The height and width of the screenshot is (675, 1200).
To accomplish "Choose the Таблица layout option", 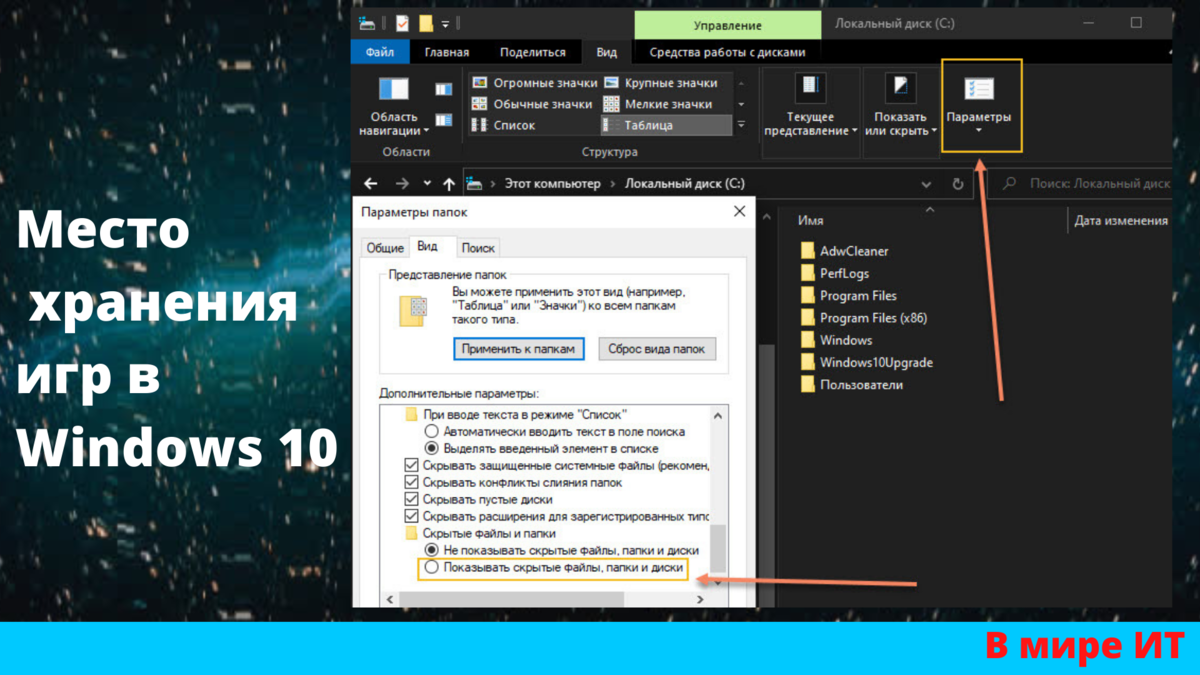I will point(666,125).
